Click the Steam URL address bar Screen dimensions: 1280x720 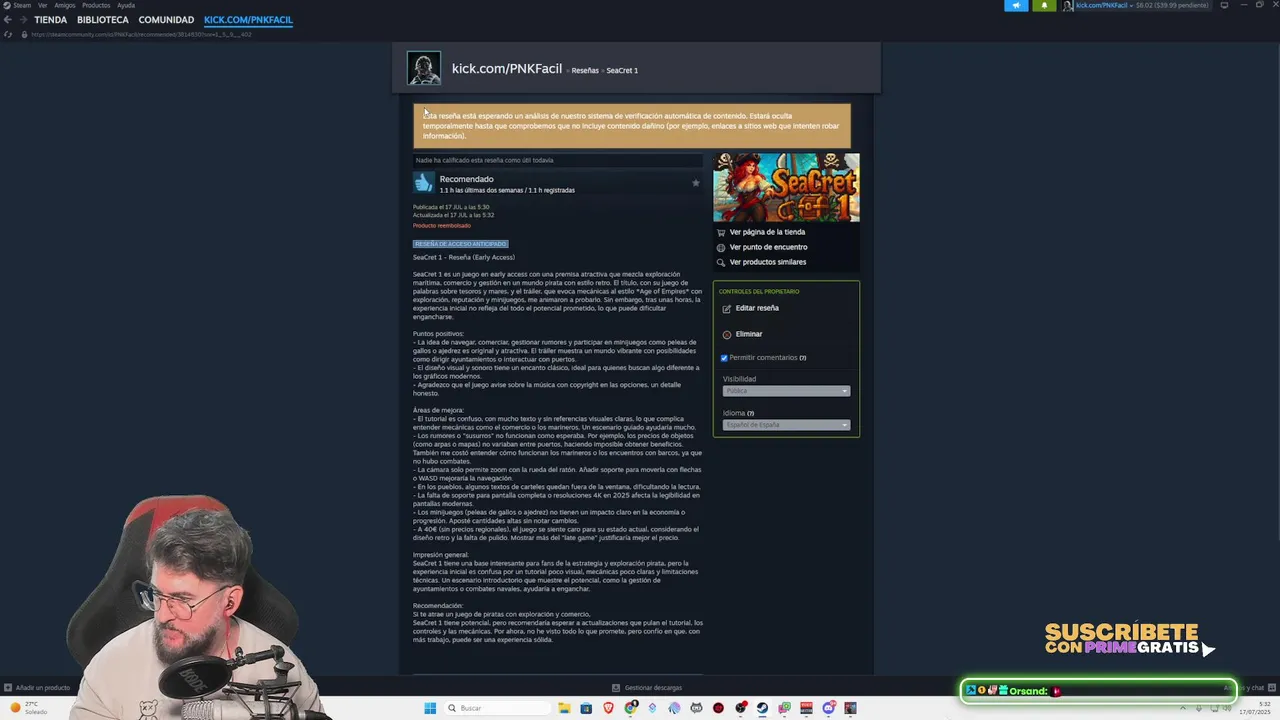pyautogui.click(x=141, y=34)
